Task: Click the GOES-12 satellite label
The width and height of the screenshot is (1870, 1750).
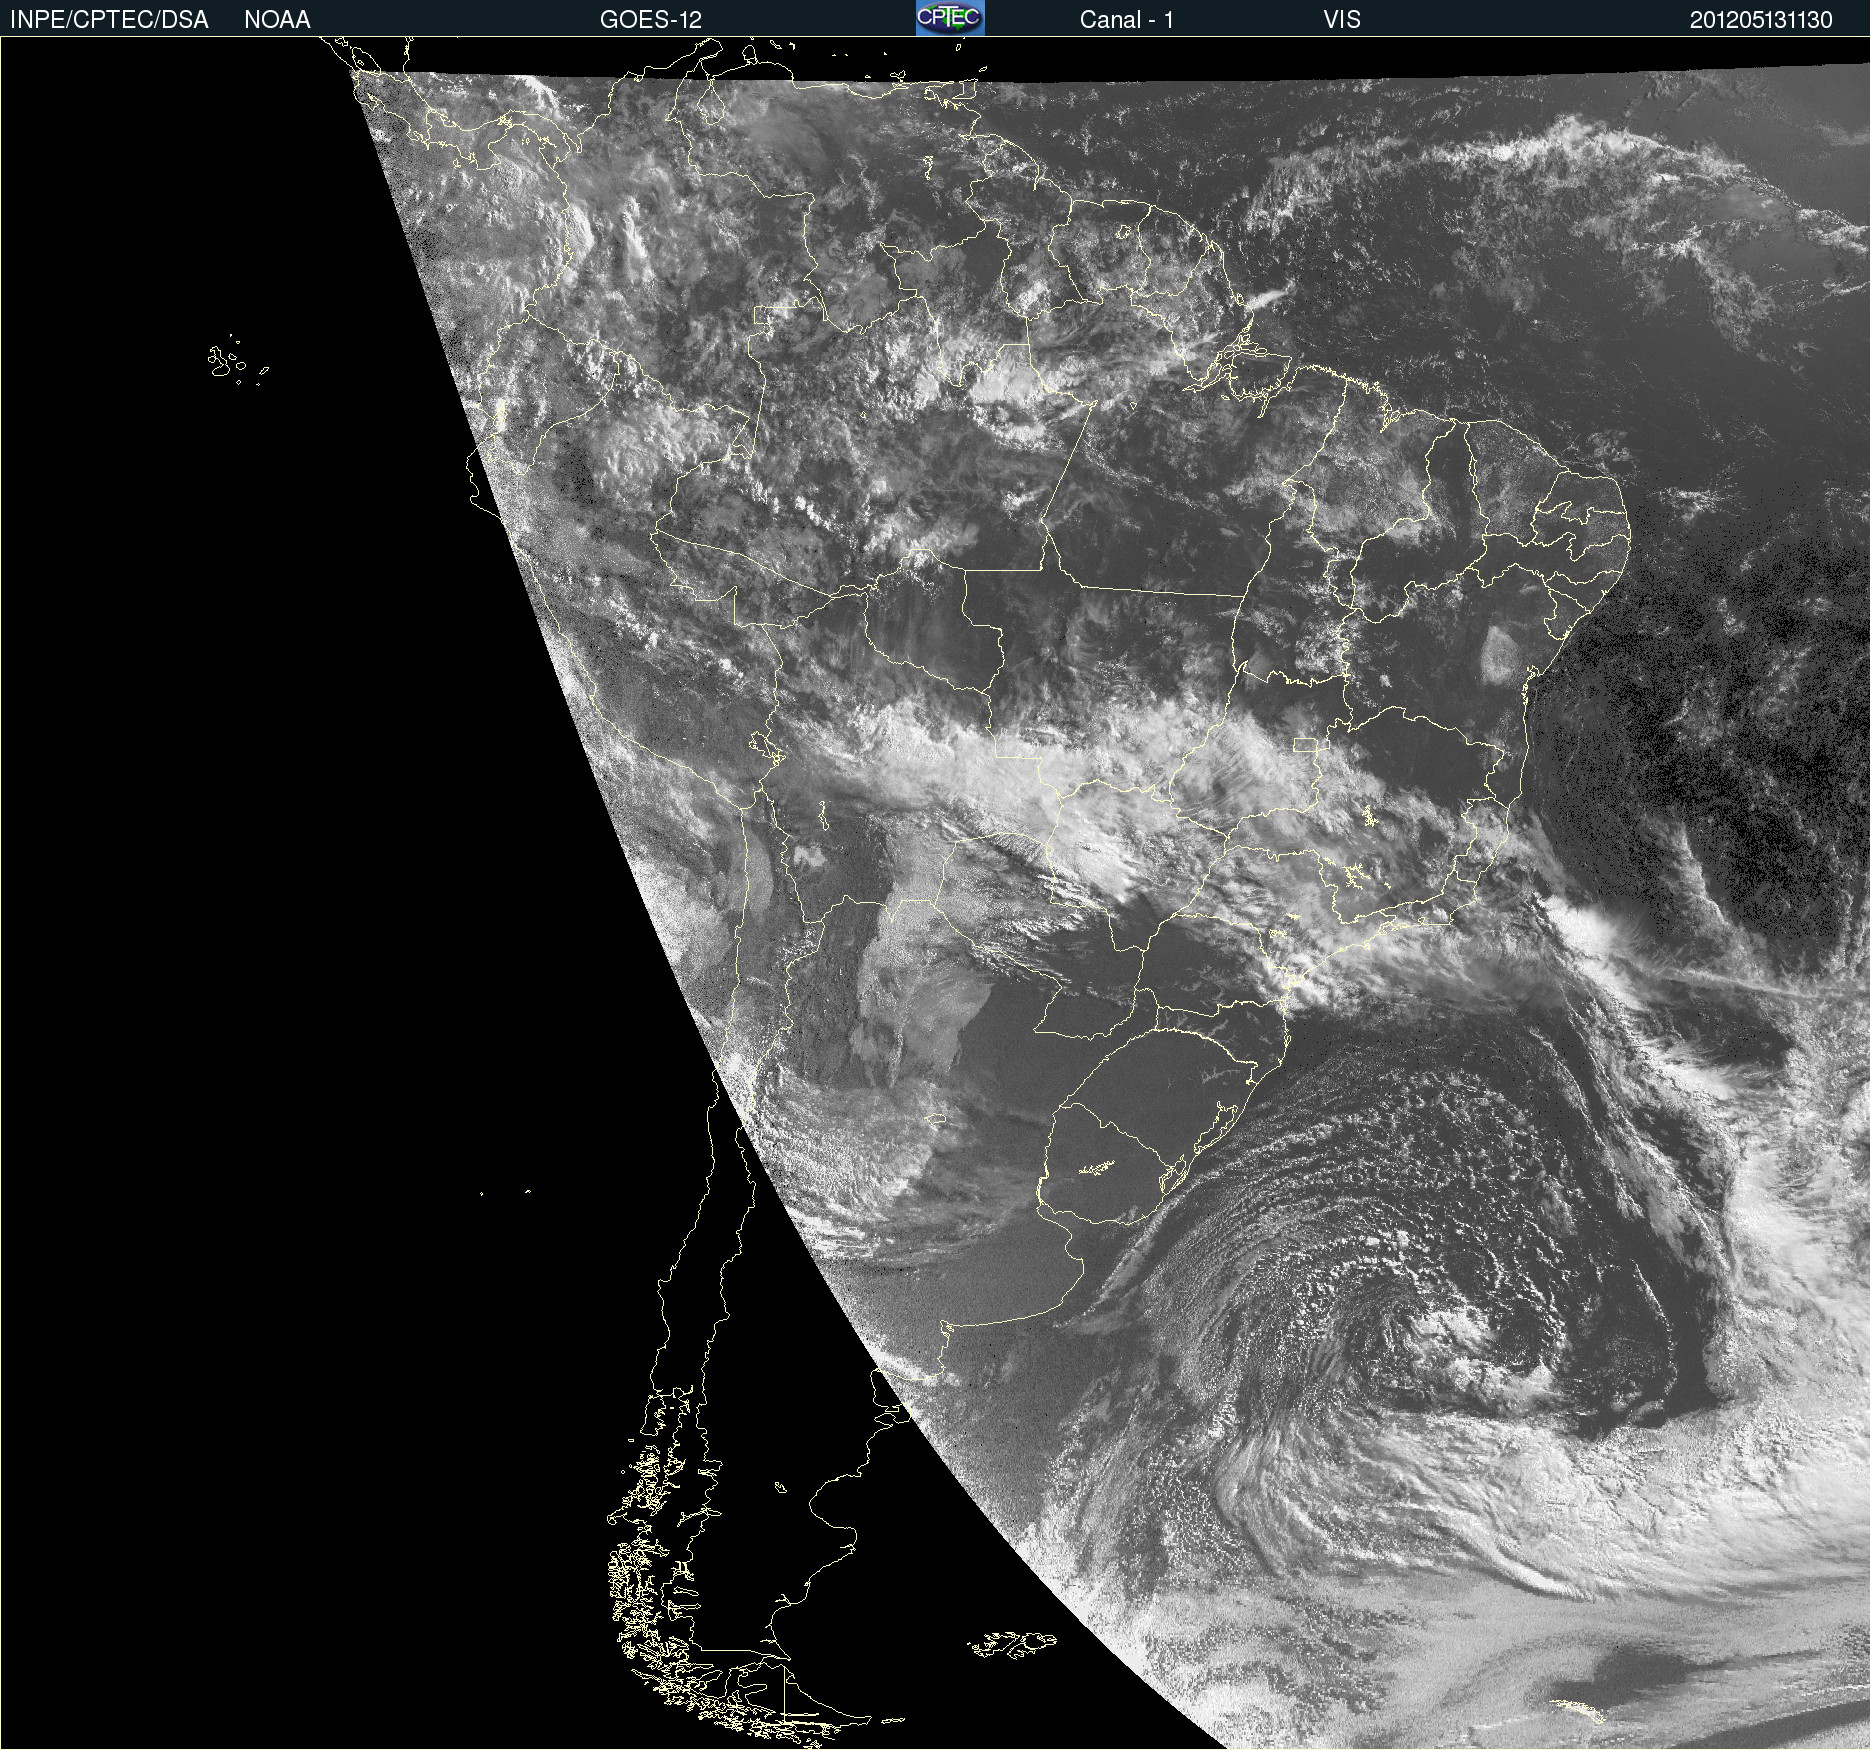Action: click(651, 20)
